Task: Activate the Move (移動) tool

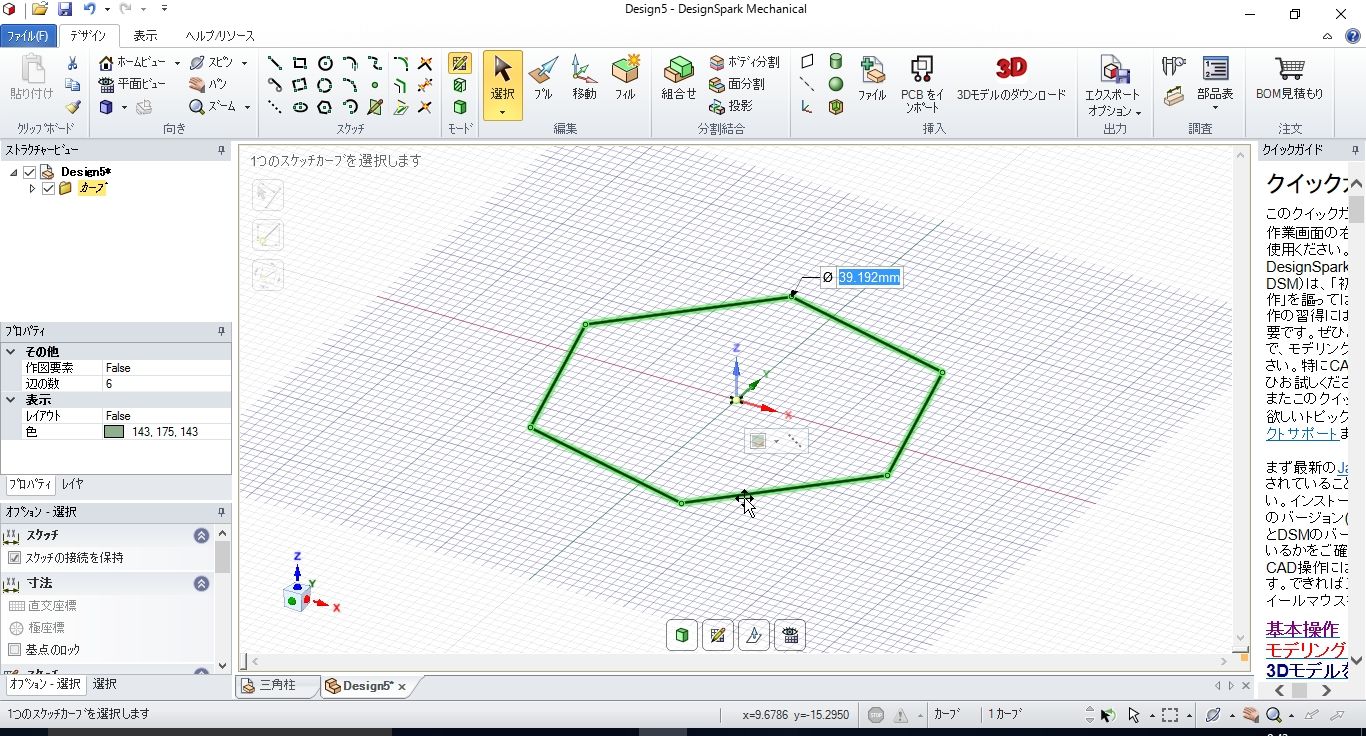Action: [x=583, y=80]
